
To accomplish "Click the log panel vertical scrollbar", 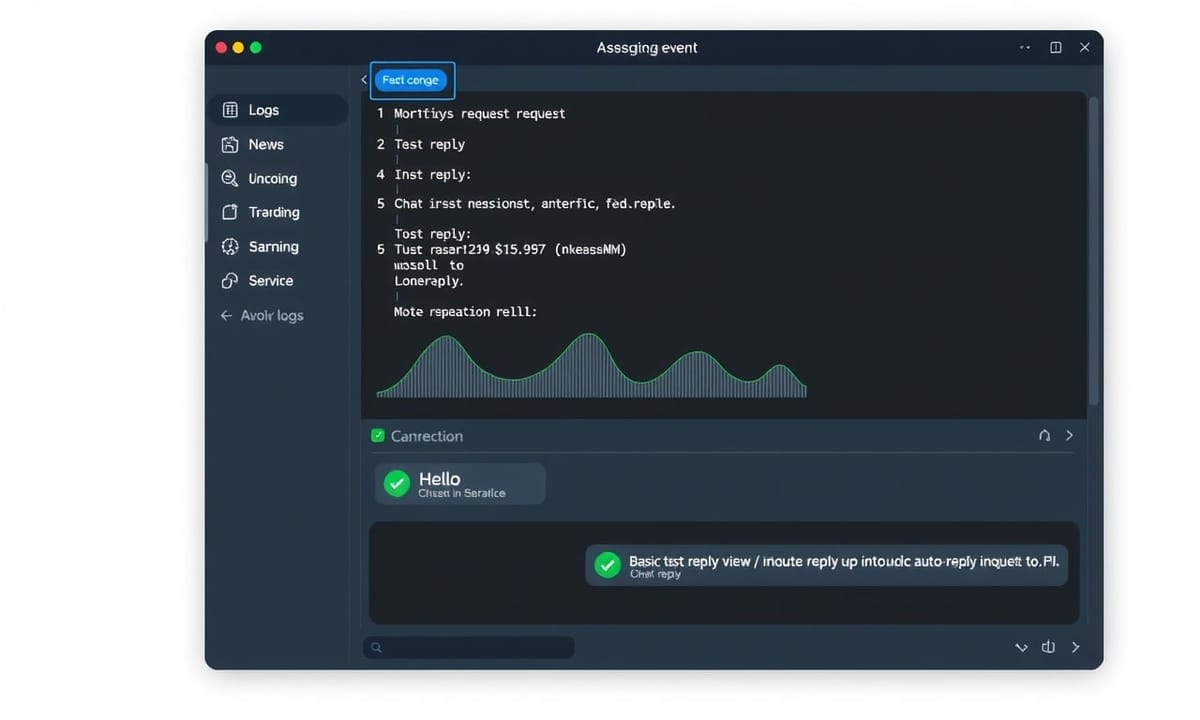I will (1093, 250).
